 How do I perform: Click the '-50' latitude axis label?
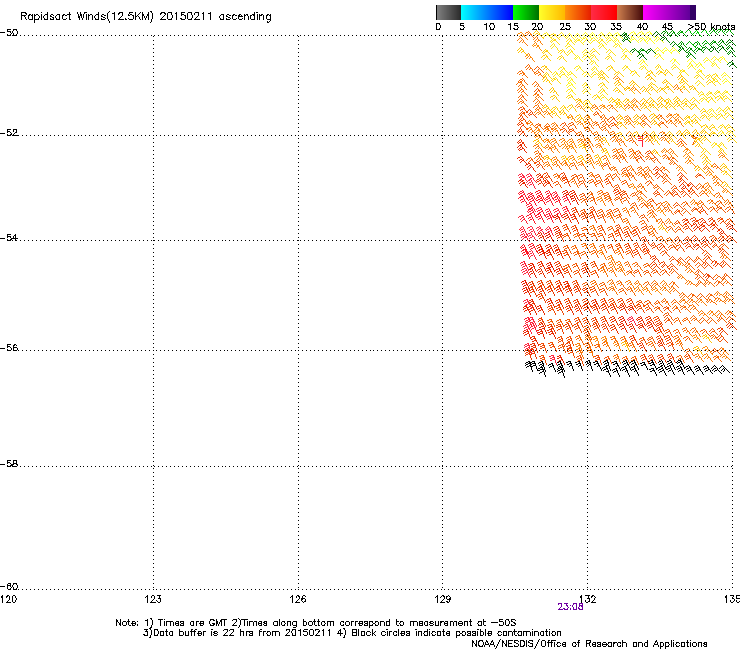point(9,33)
